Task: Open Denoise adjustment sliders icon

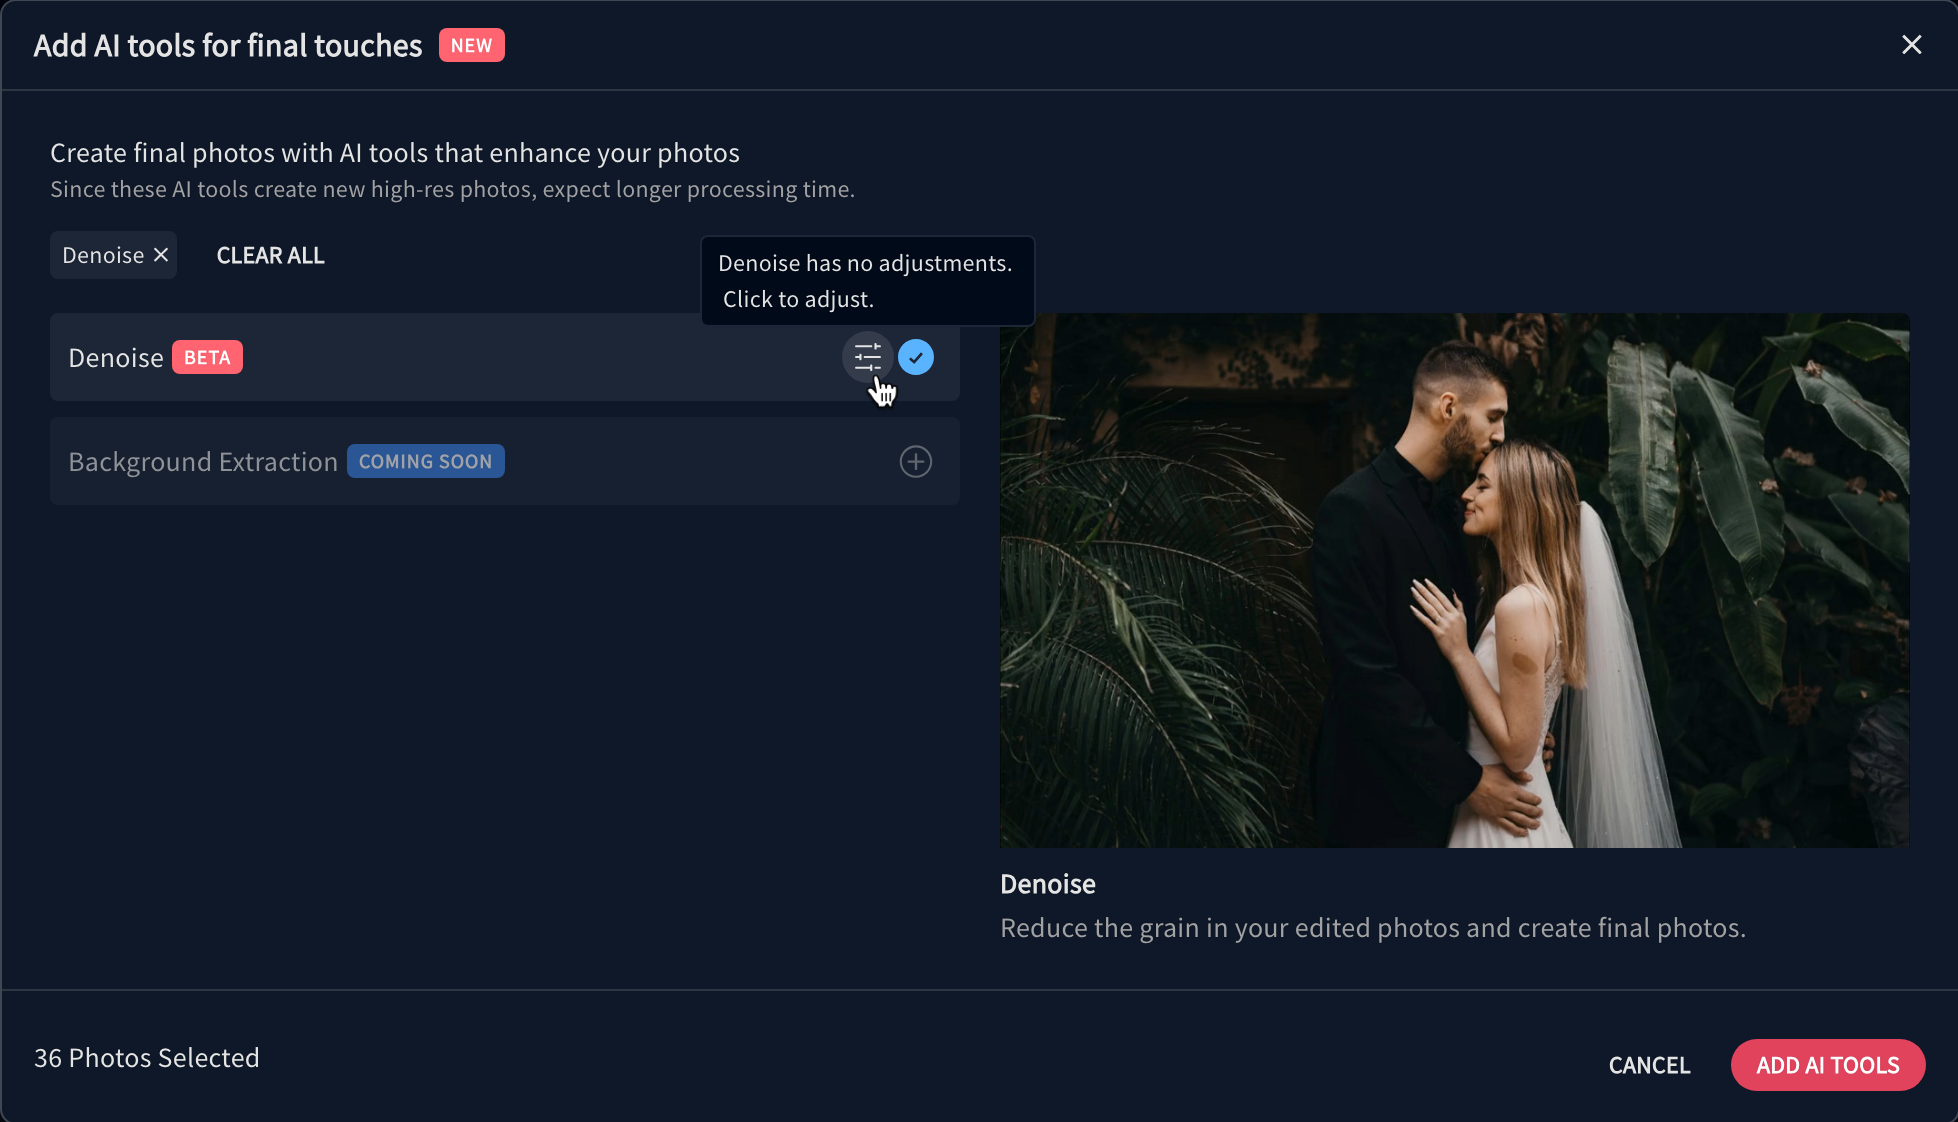Action: 867,357
